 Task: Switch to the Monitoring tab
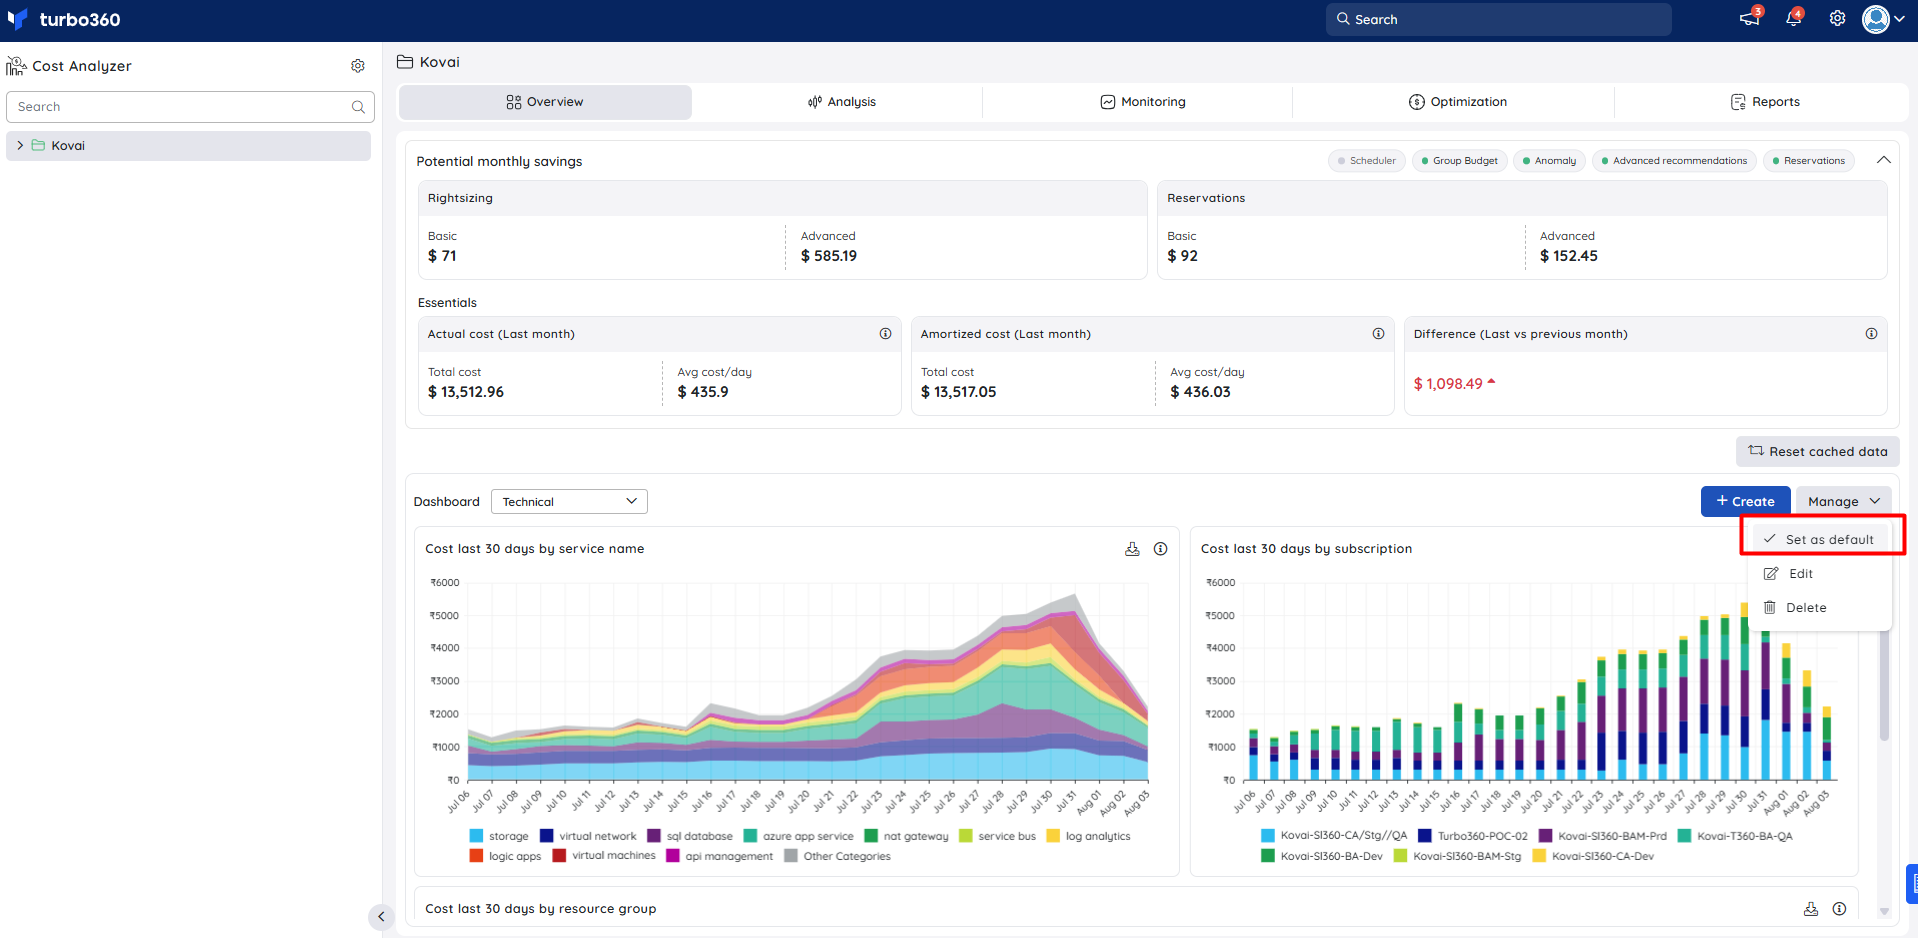[x=1143, y=102]
